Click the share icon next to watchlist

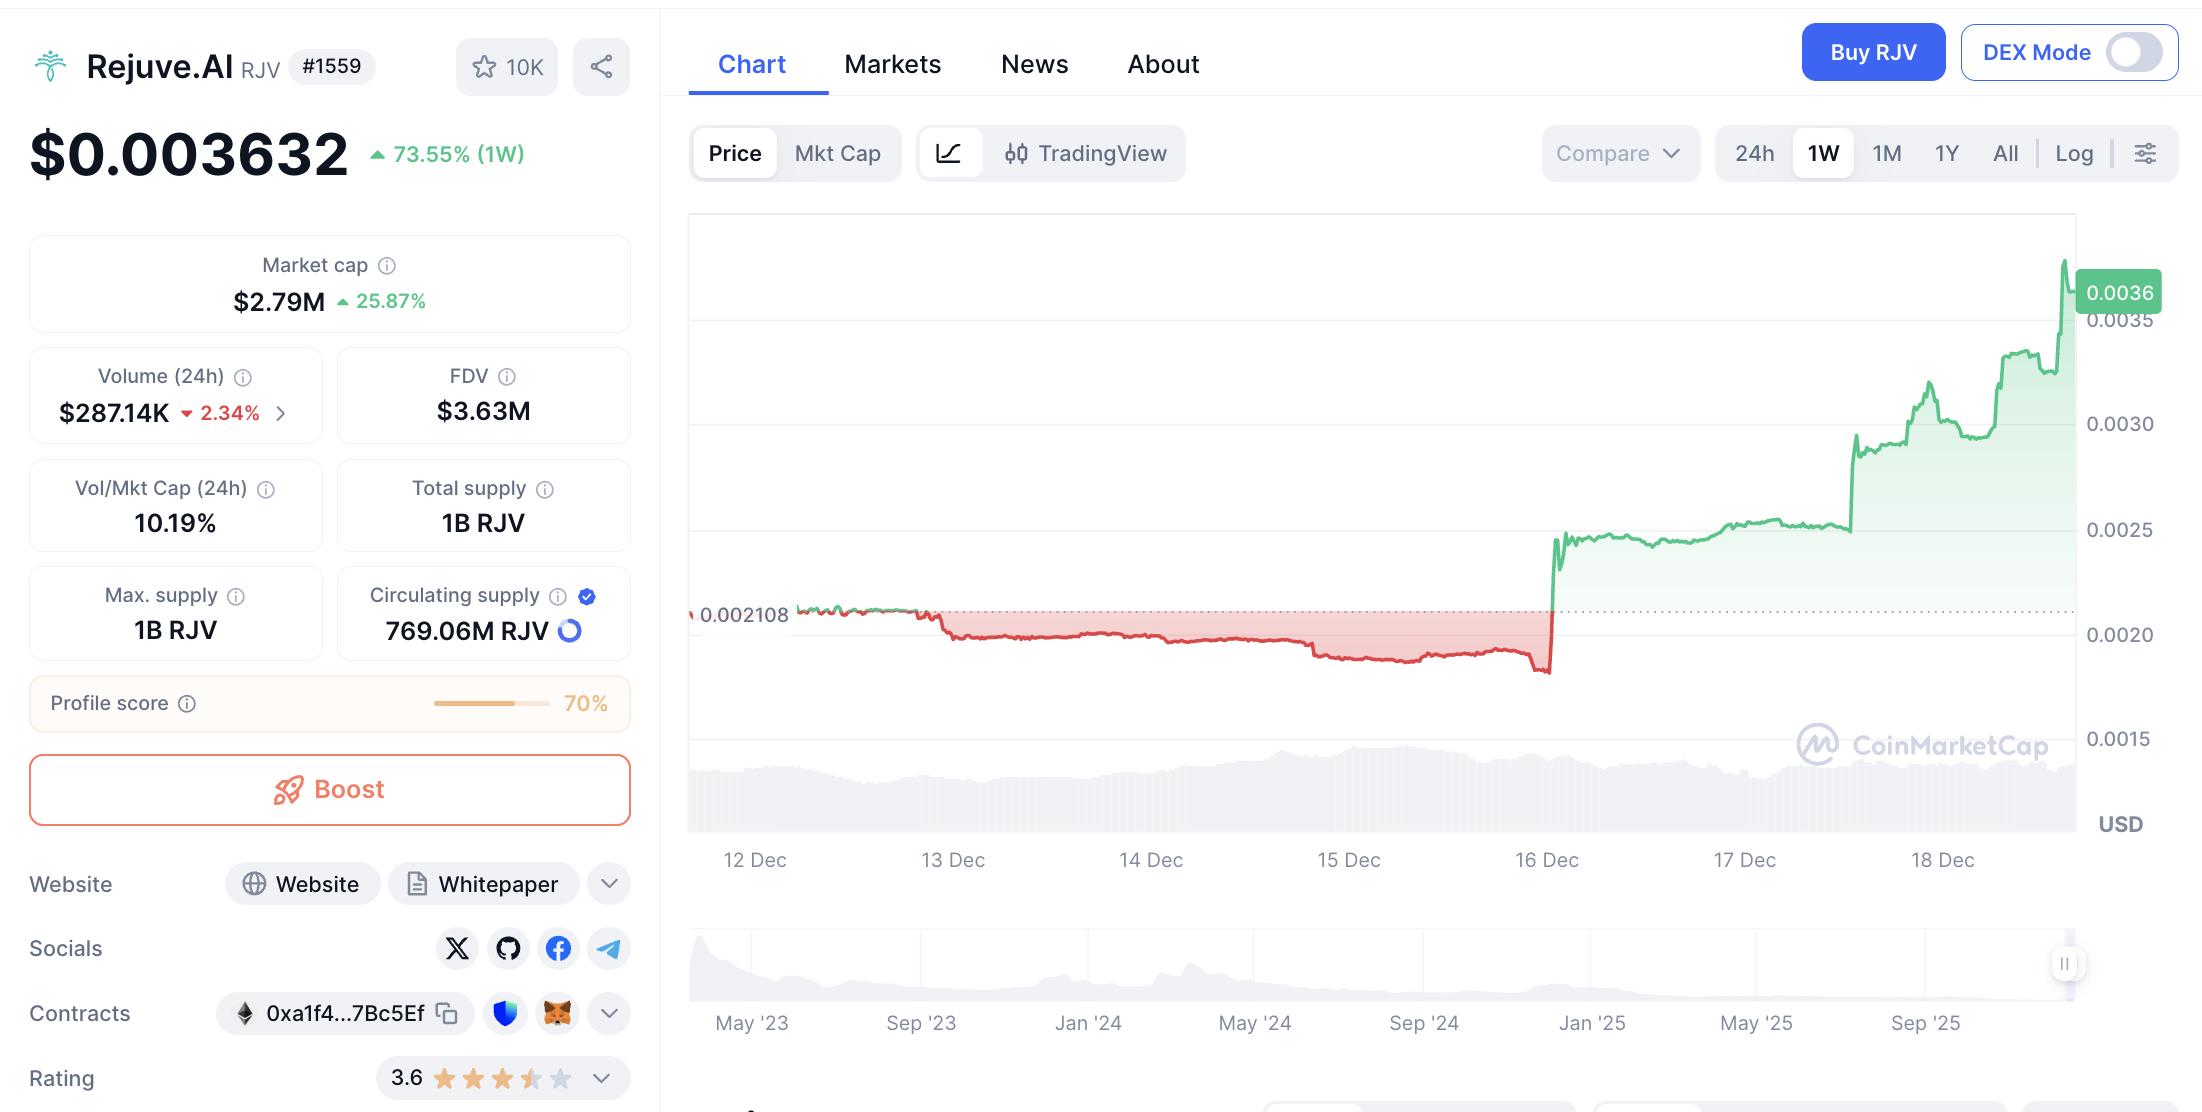pyautogui.click(x=601, y=67)
